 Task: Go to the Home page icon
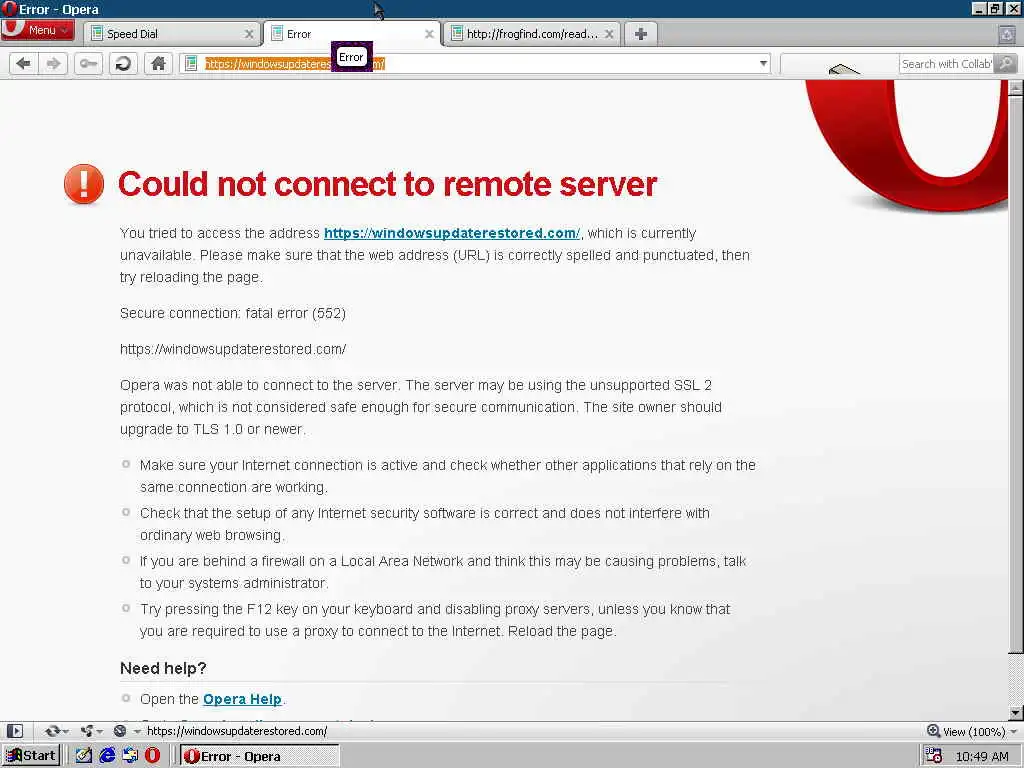coord(158,63)
